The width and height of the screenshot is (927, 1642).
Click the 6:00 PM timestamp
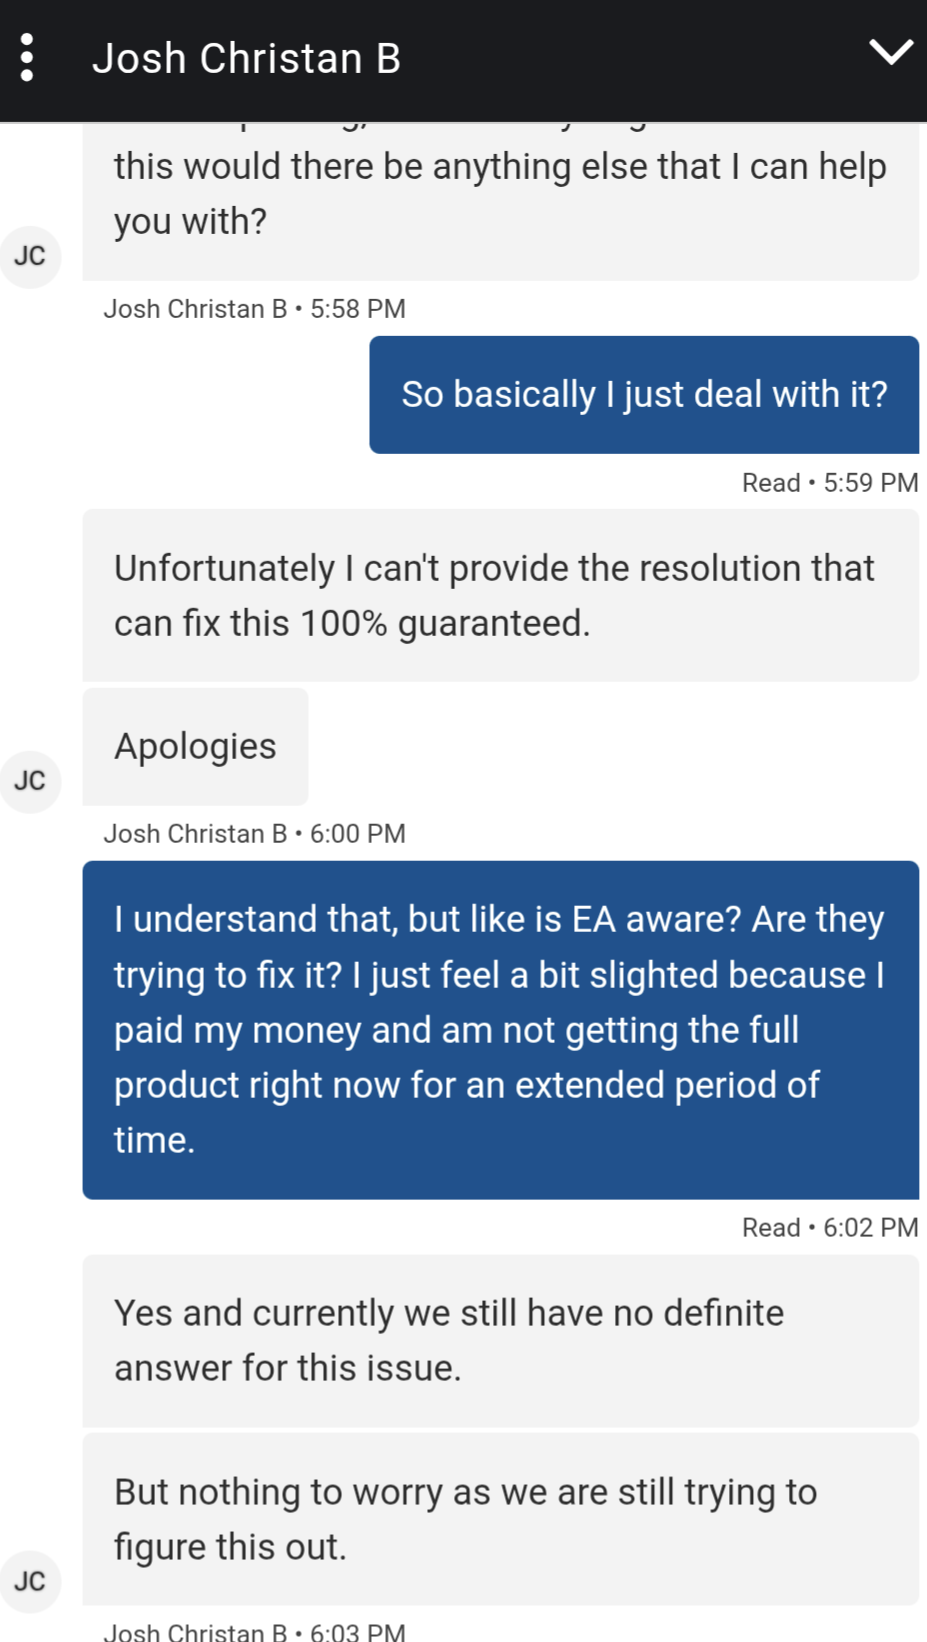coord(358,834)
